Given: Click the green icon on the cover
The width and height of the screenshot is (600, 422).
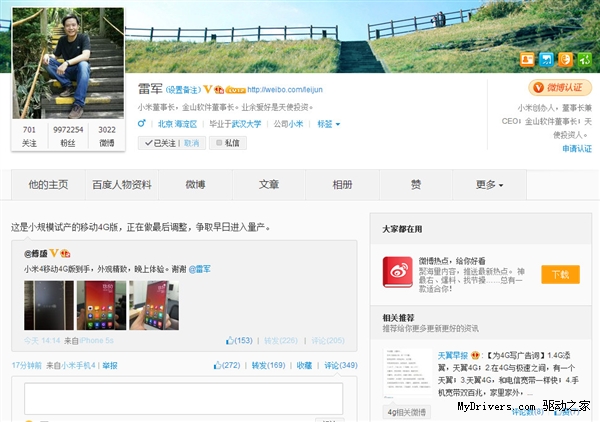Looking at the screenshot, I should coord(585,59).
